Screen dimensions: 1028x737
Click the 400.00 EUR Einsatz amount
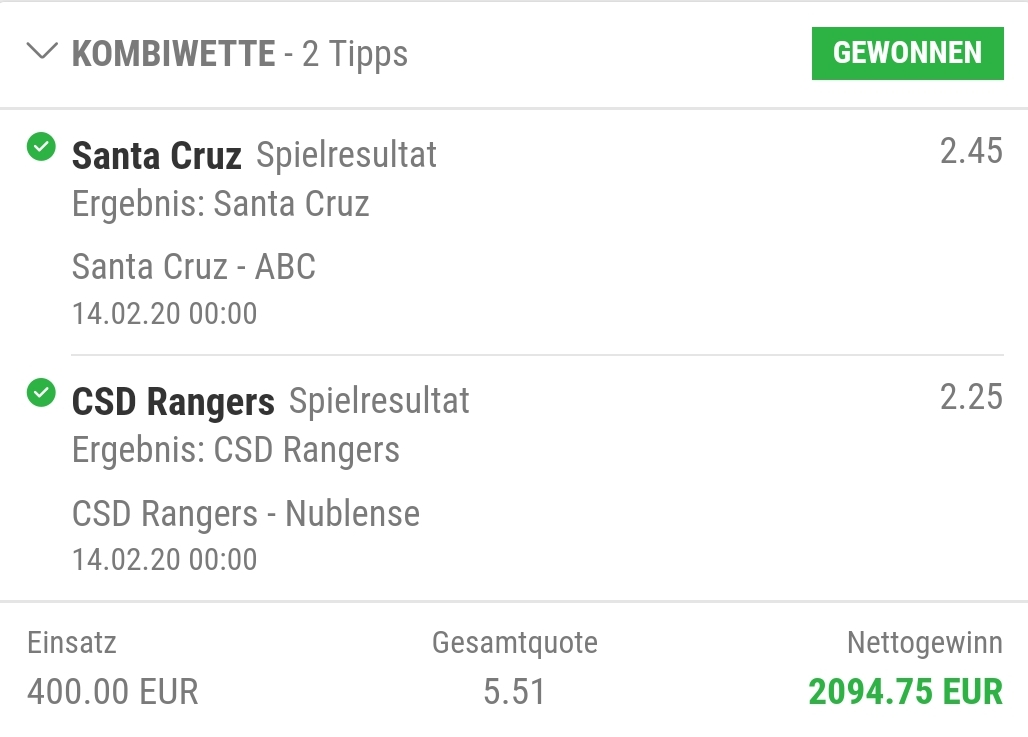[x=113, y=691]
